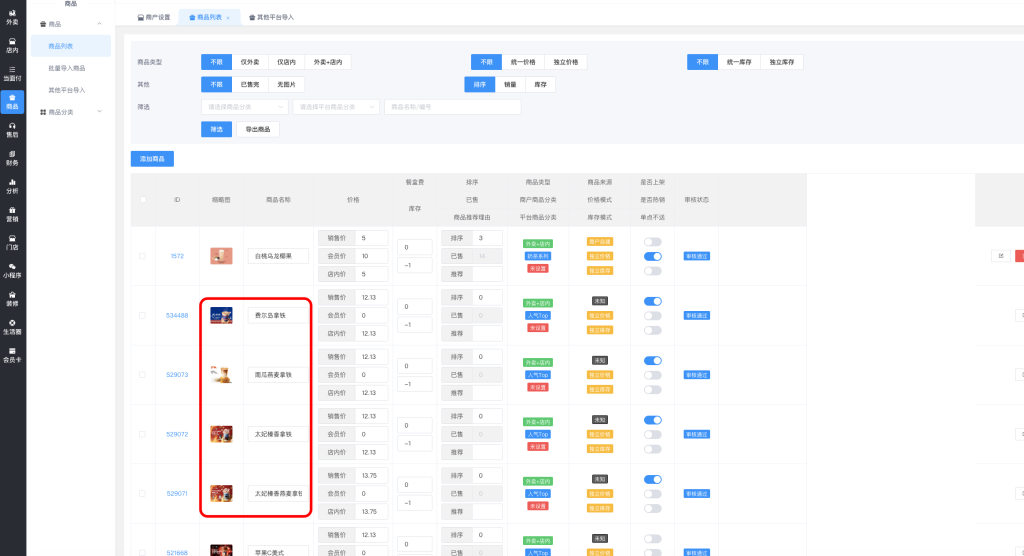Open the 请选择商品分类 dropdown
The width and height of the screenshot is (1024, 556).
point(245,107)
